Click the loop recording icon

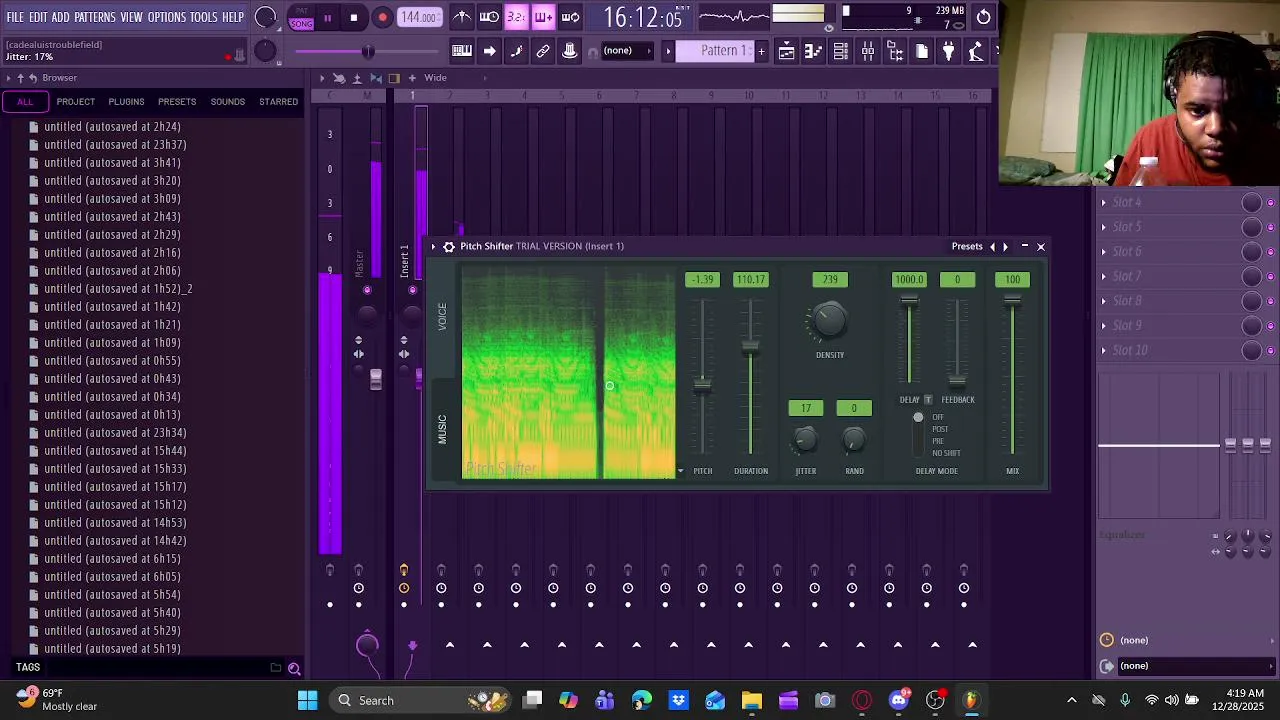tap(570, 17)
